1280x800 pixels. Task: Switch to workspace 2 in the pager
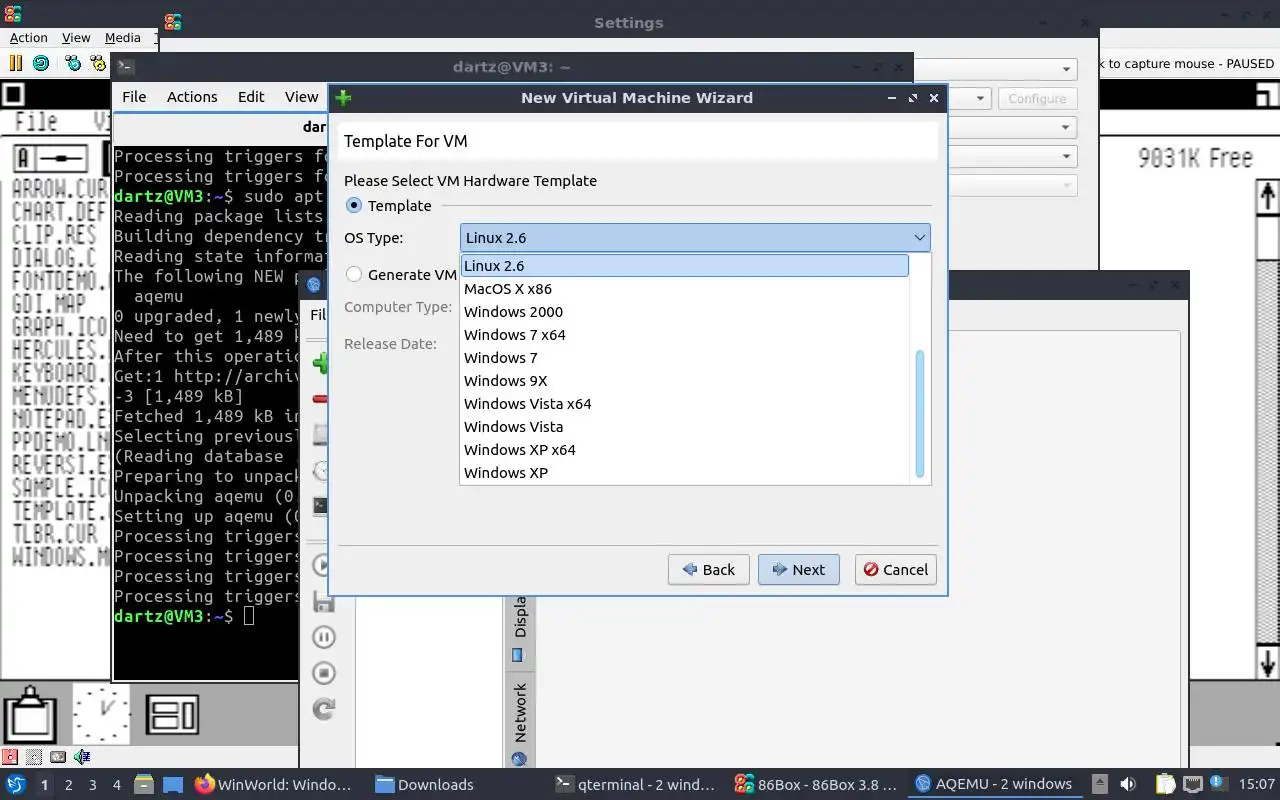(x=68, y=785)
